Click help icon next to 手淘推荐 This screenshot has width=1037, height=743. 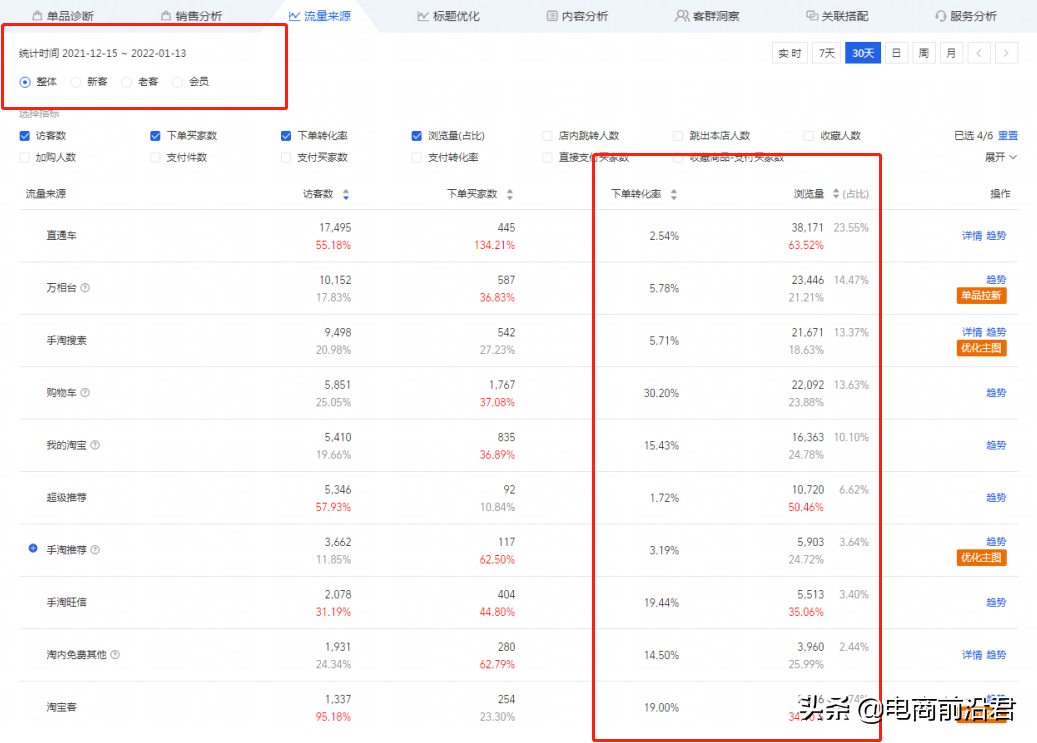[95, 550]
